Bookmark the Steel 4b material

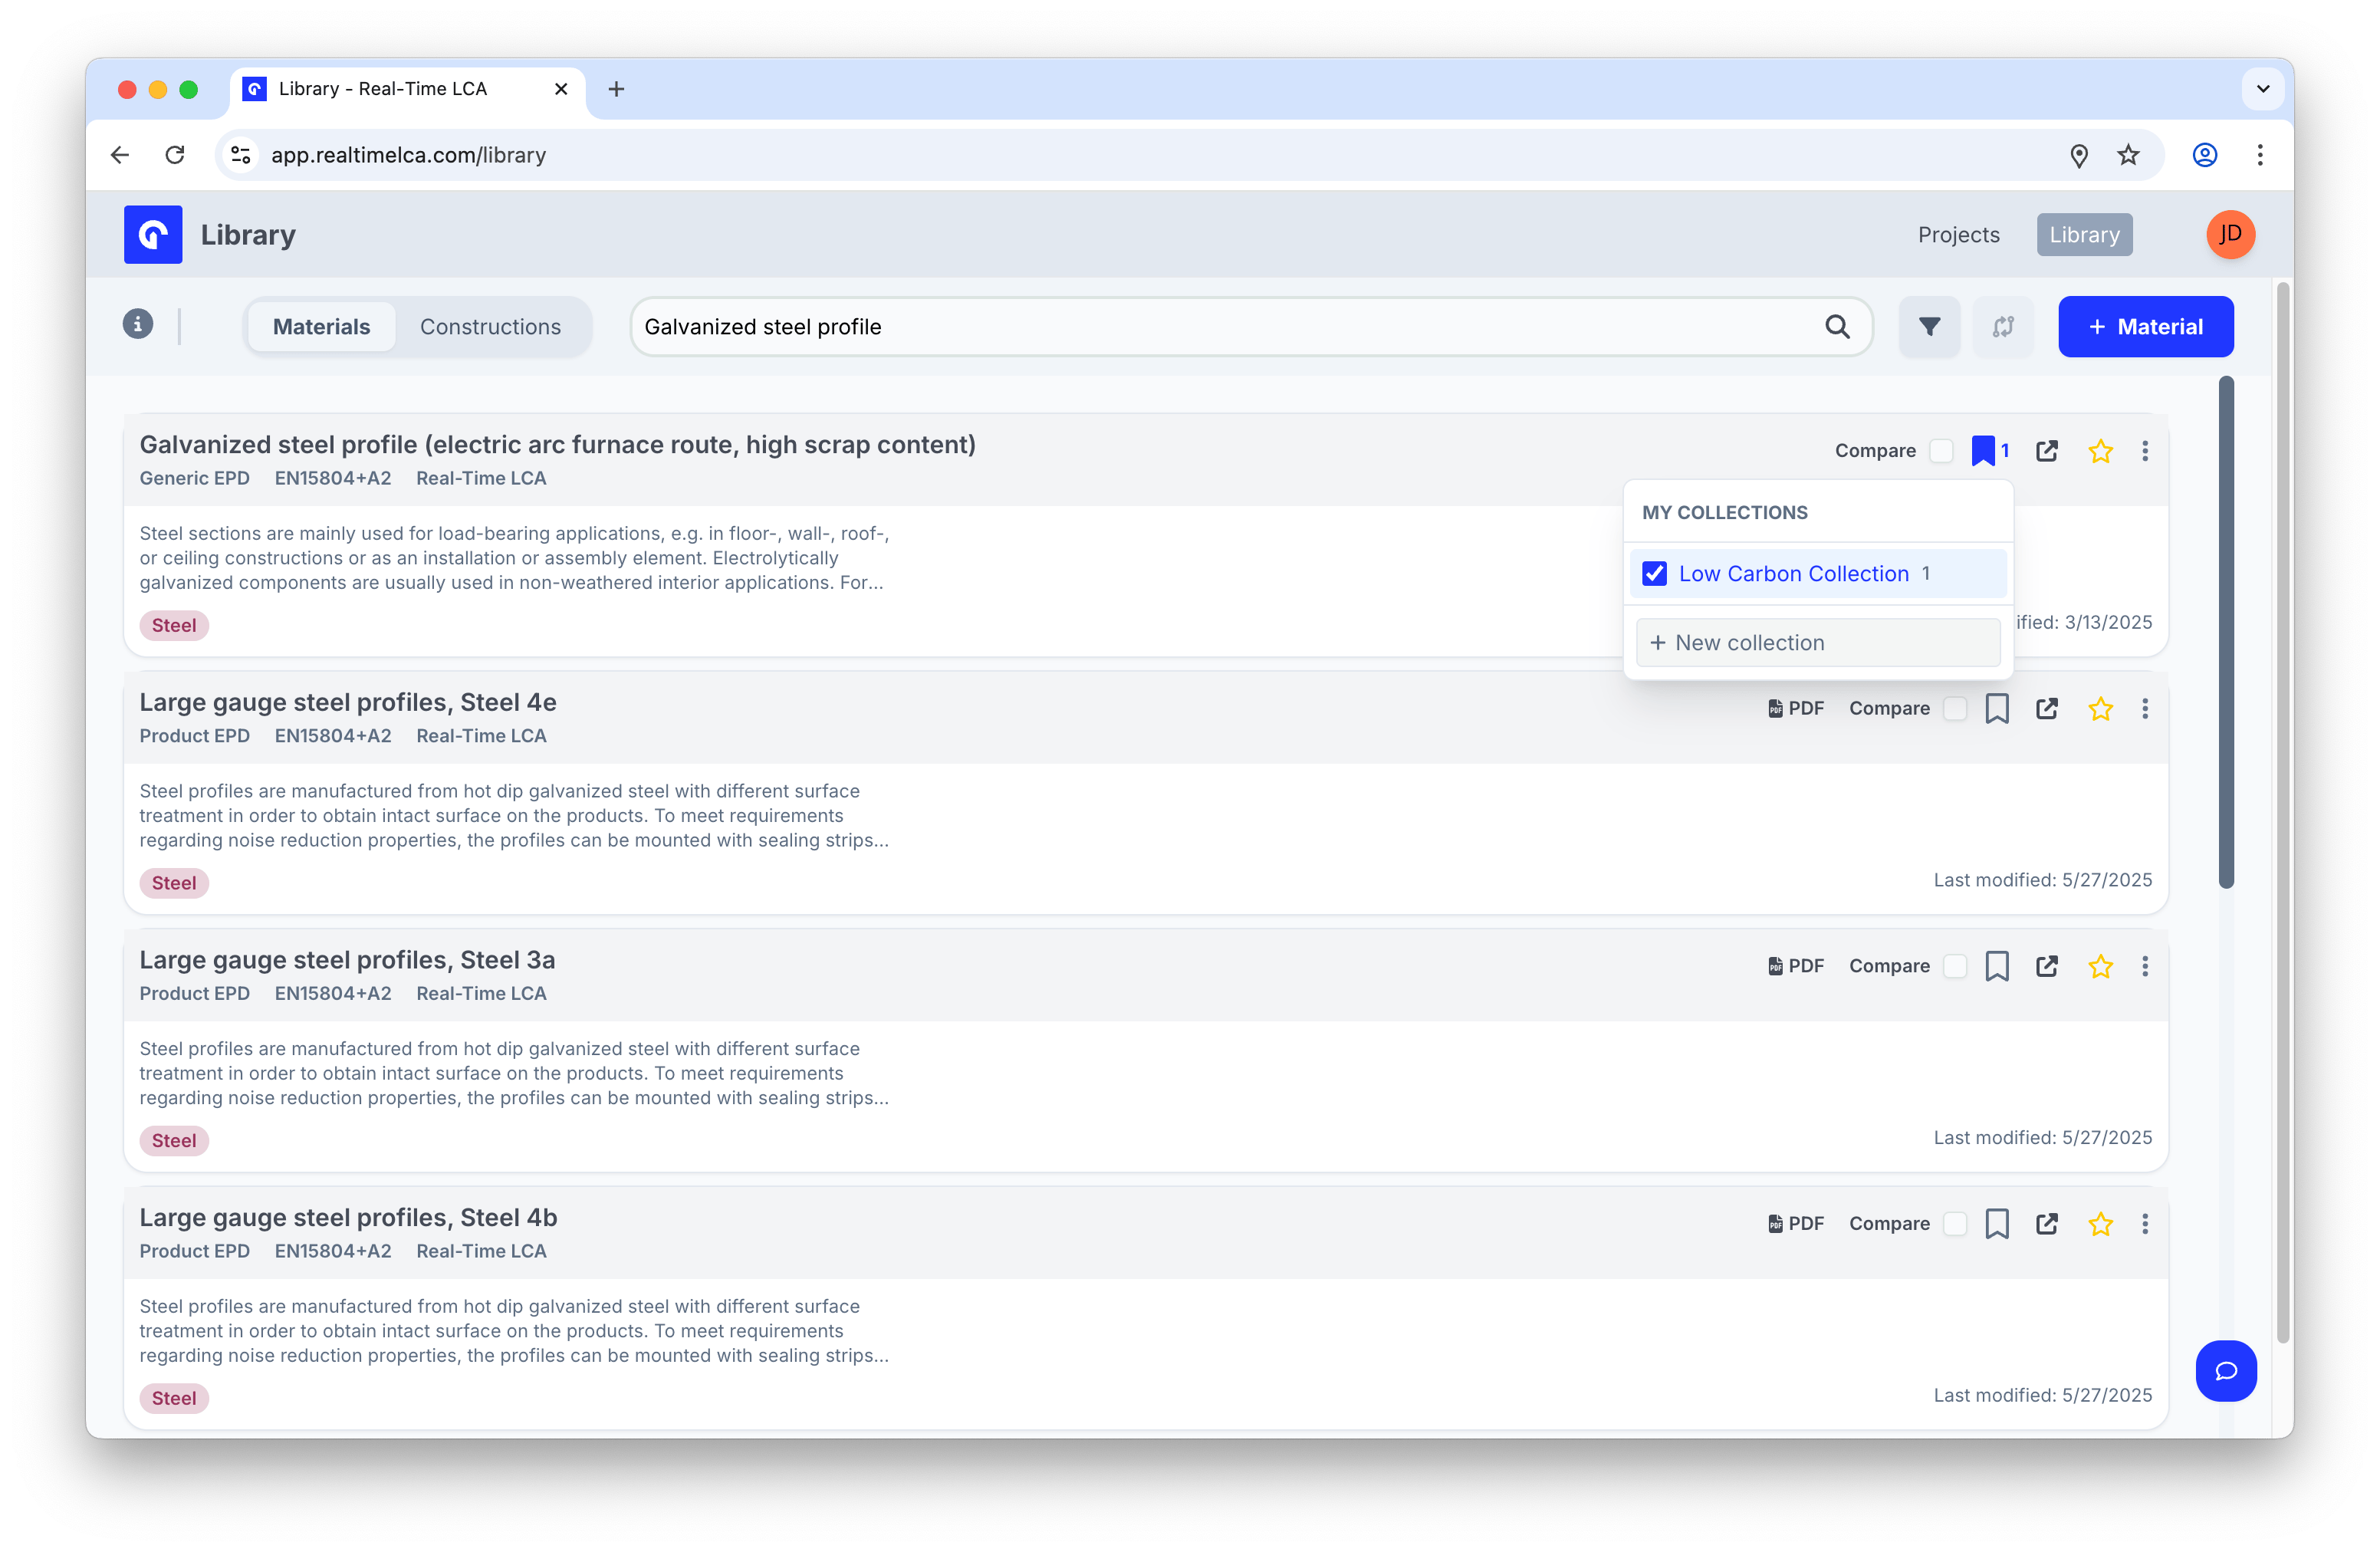click(1997, 1224)
